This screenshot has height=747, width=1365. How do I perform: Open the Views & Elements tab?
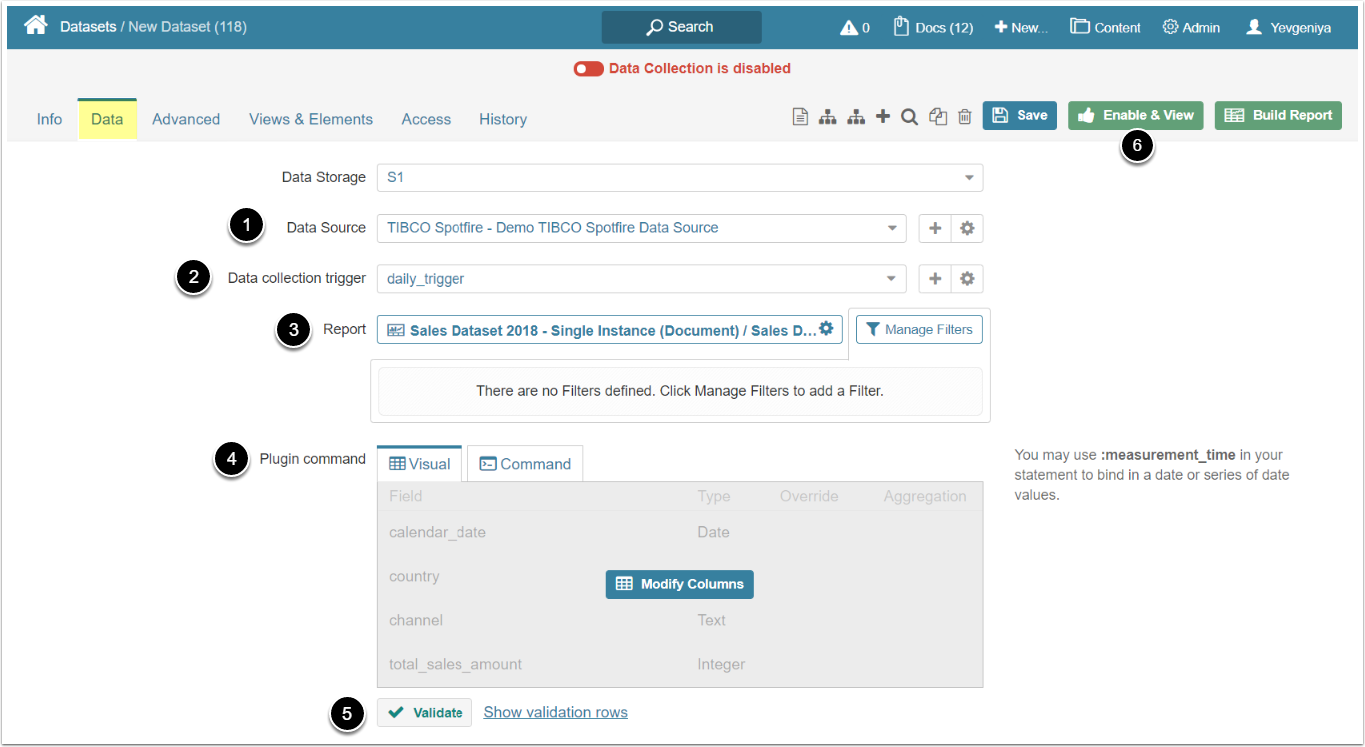[x=311, y=119]
